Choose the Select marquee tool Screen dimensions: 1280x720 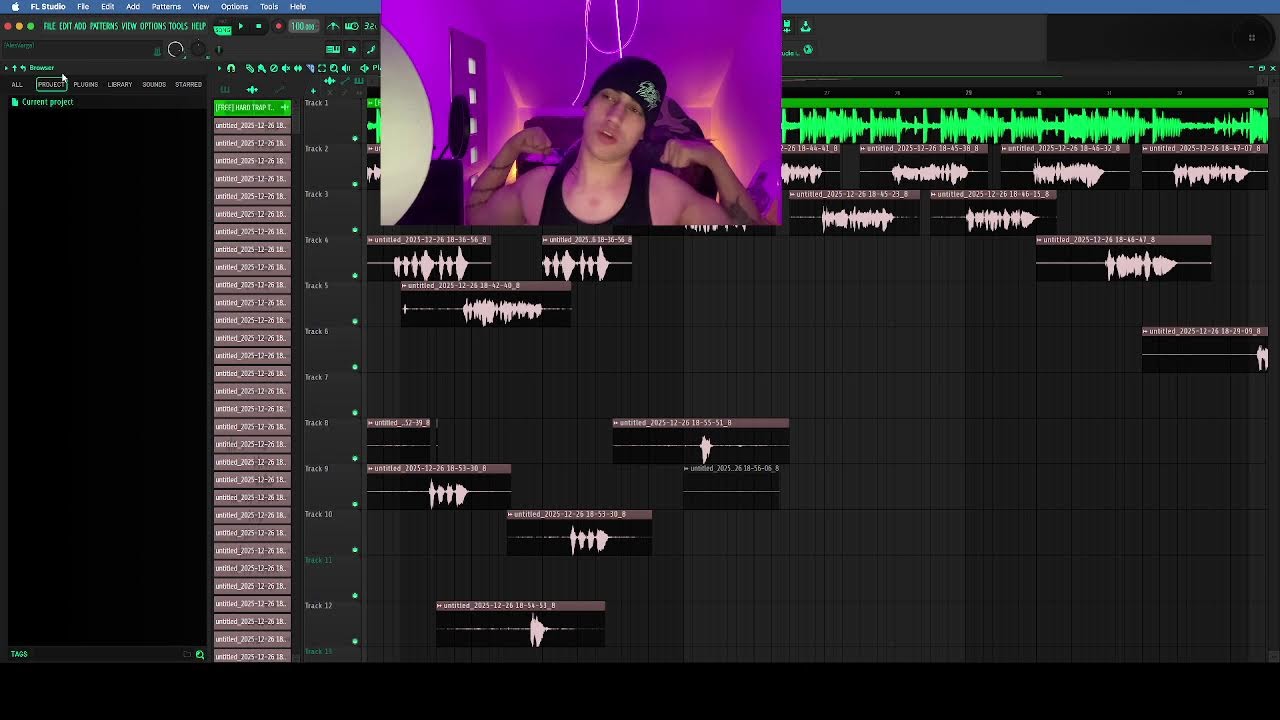tap(322, 68)
